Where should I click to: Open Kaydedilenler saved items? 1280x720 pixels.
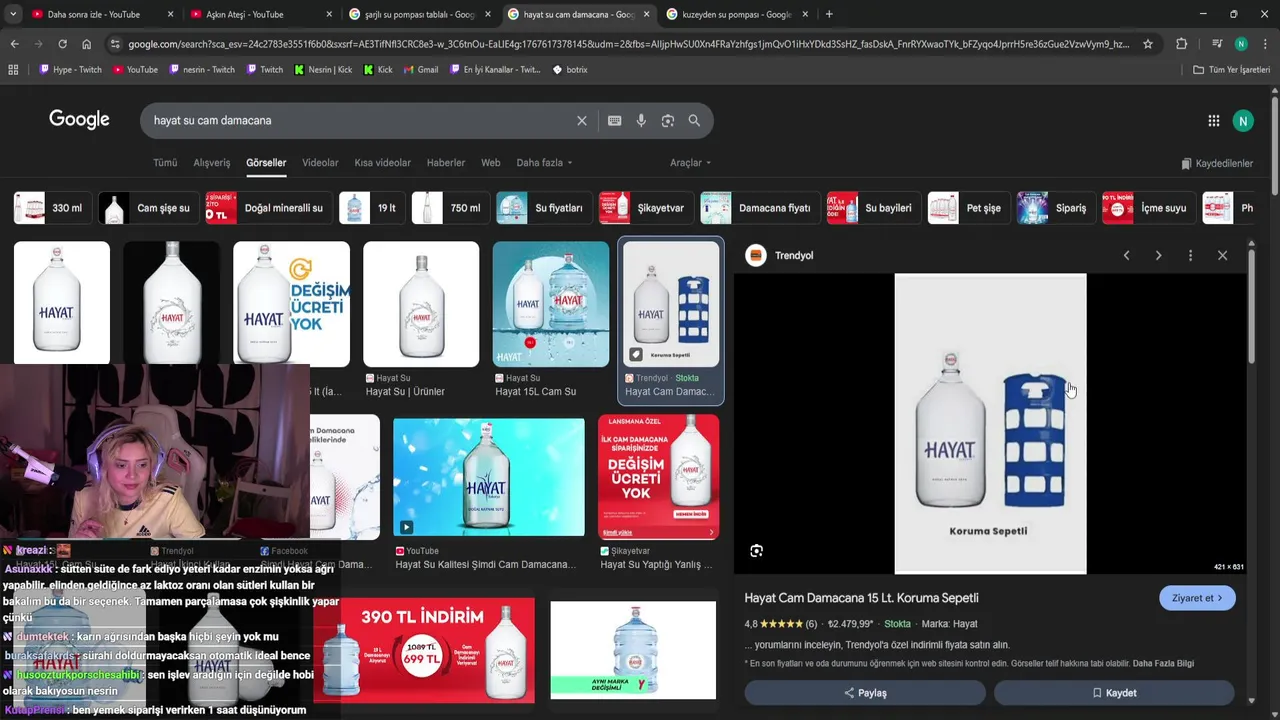click(1217, 164)
